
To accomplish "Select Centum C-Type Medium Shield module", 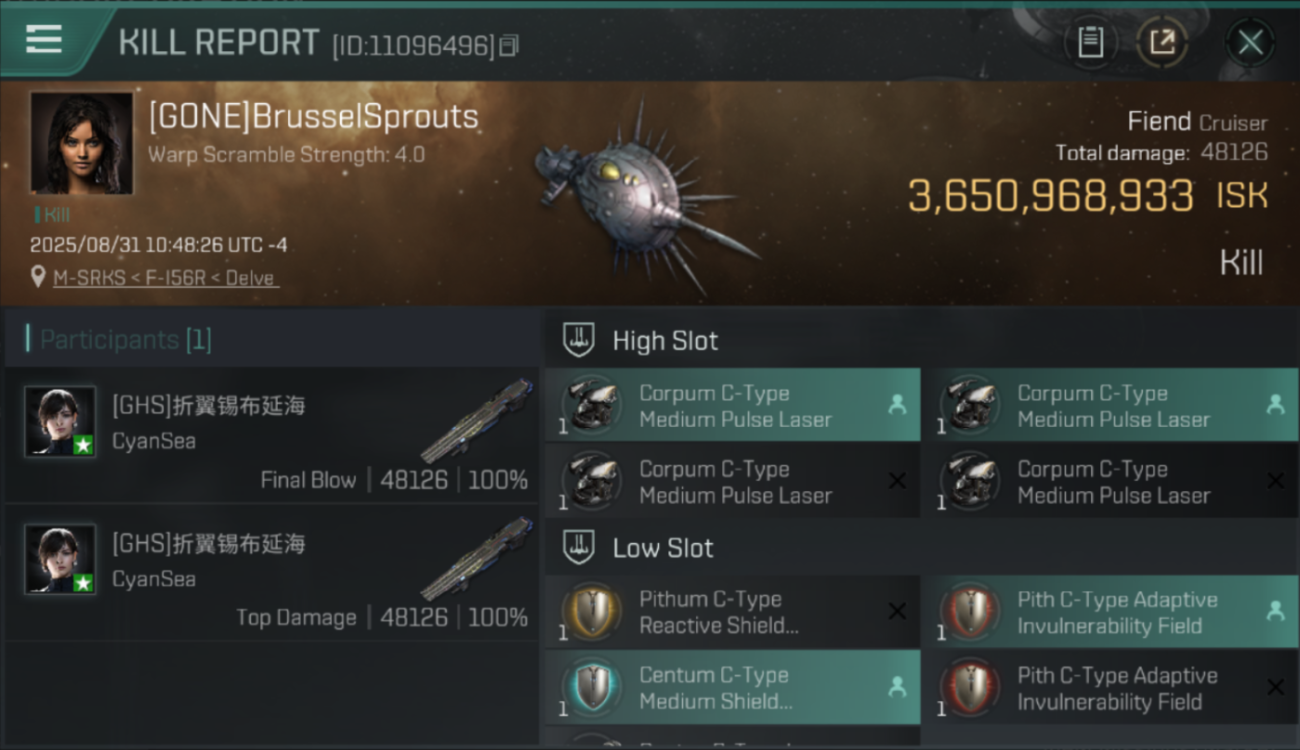I will coord(733,688).
